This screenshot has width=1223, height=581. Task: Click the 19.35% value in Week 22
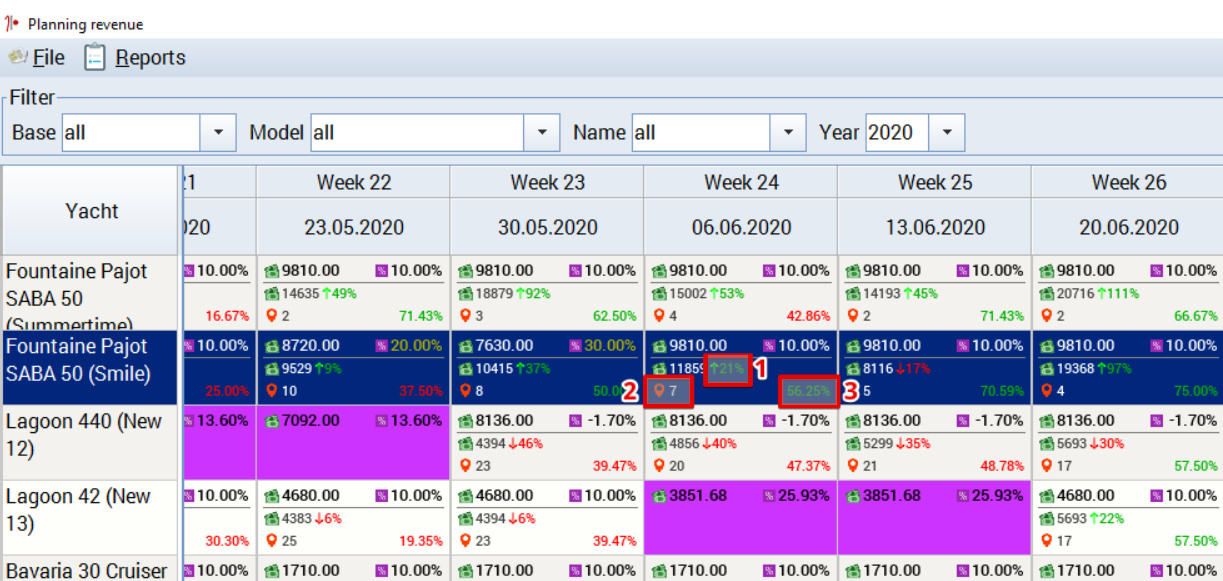(x=421, y=541)
